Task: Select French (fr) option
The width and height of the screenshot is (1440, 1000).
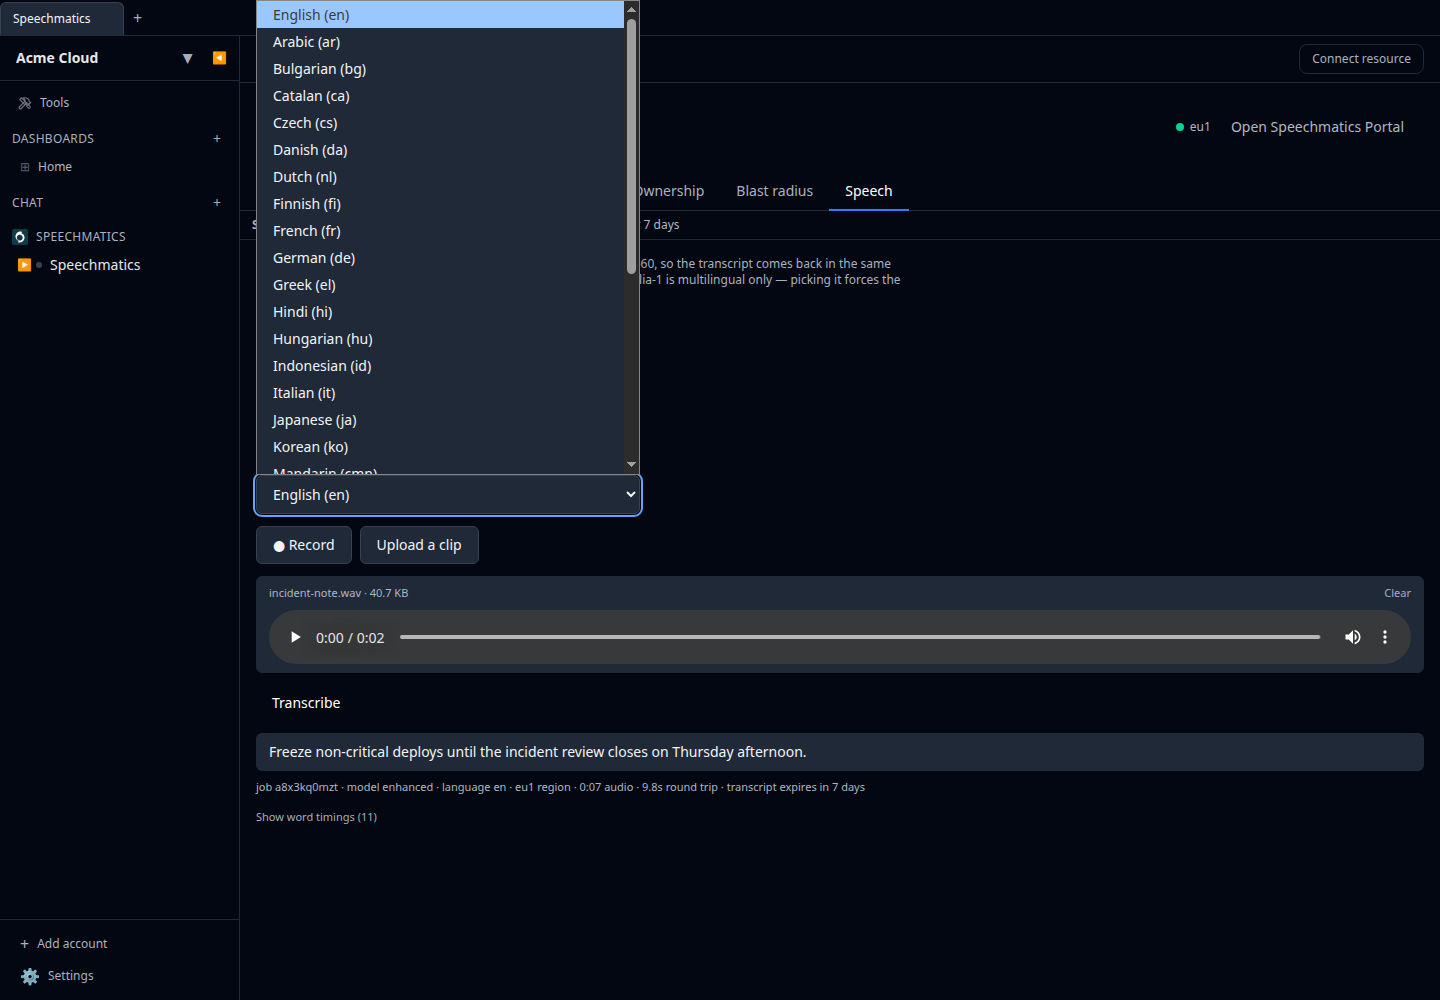Action: click(x=440, y=231)
